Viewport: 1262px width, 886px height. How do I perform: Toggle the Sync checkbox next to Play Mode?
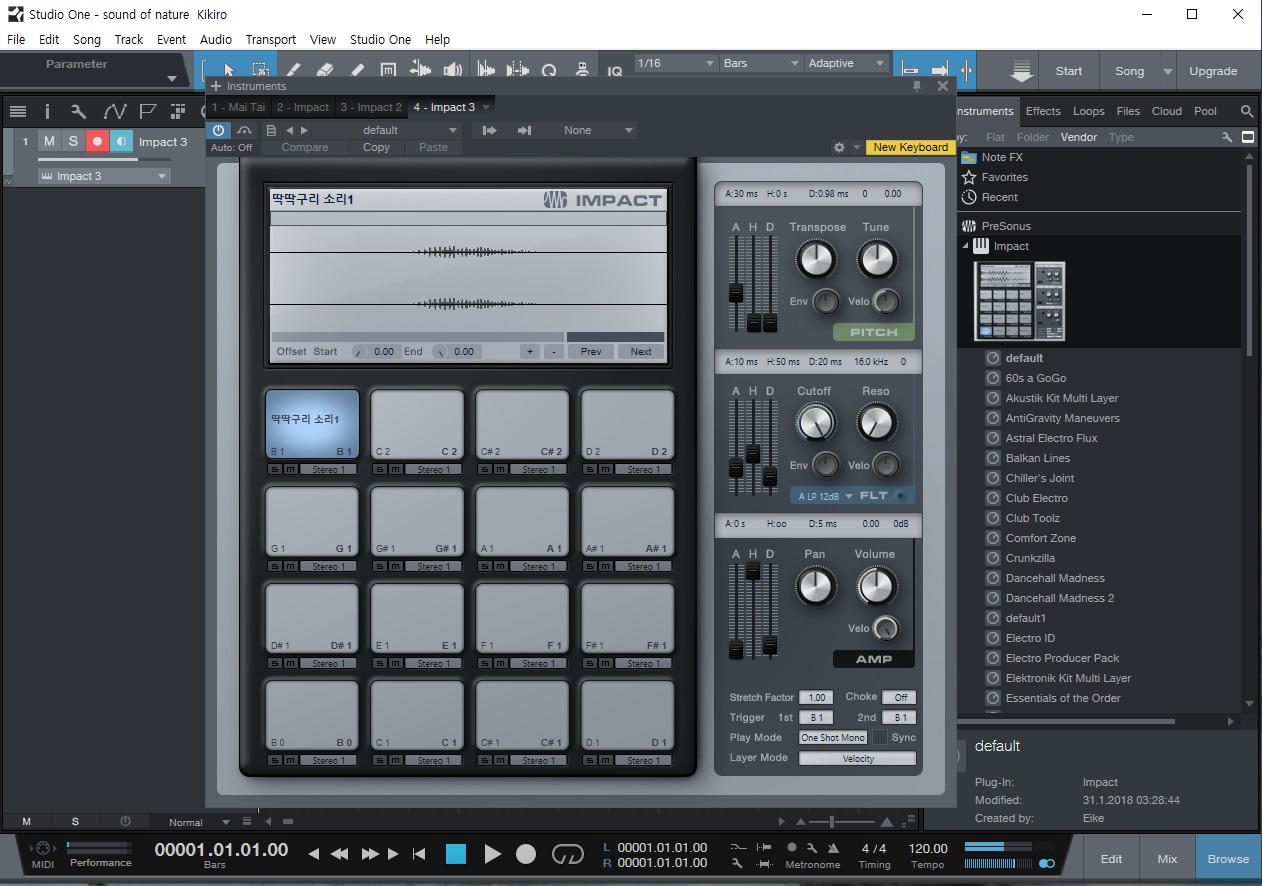coord(879,737)
